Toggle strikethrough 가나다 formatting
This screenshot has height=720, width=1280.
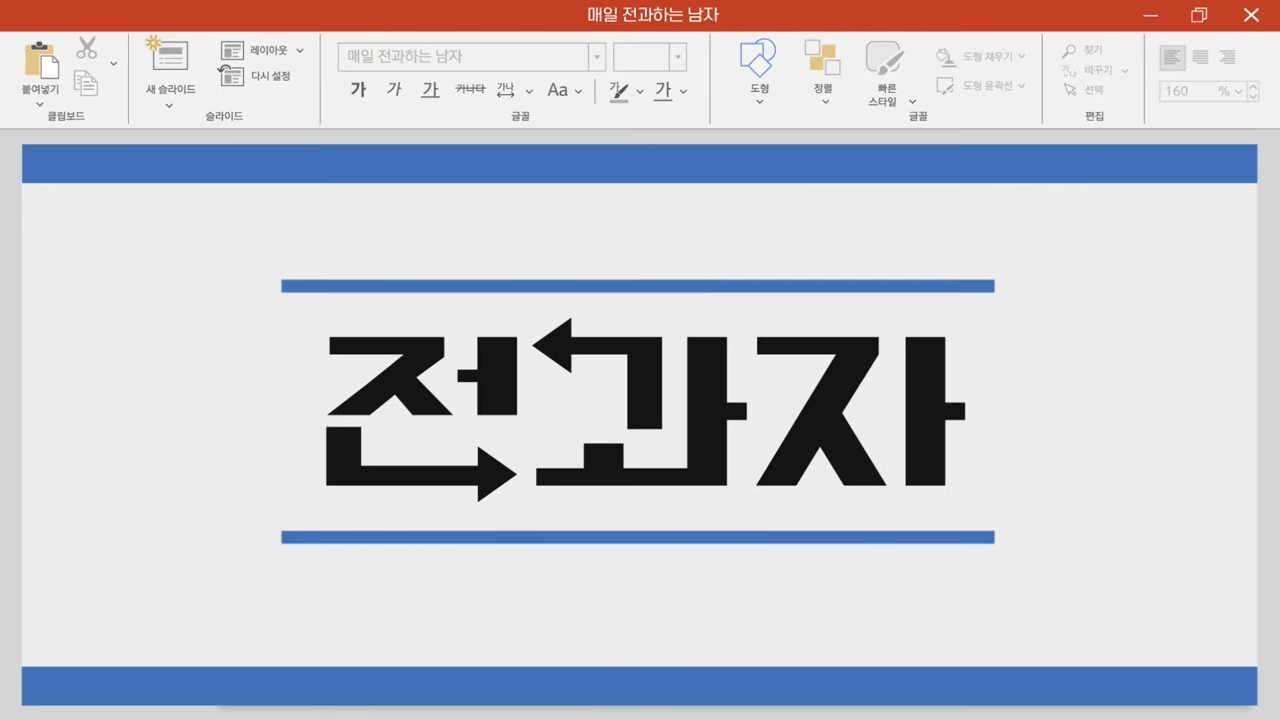click(470, 90)
